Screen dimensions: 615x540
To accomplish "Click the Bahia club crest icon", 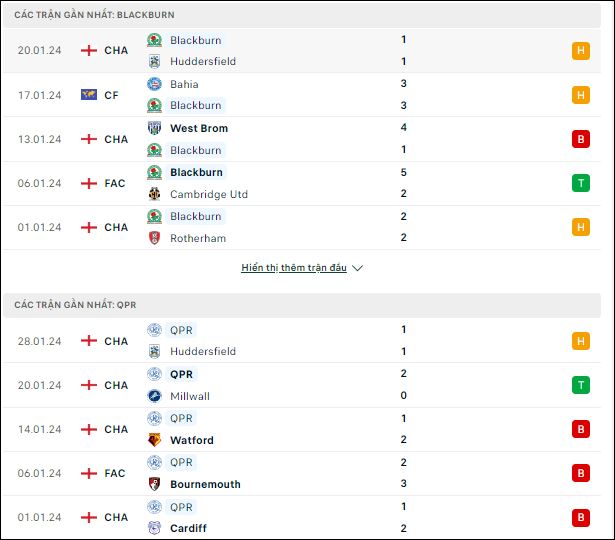I will [x=155, y=84].
